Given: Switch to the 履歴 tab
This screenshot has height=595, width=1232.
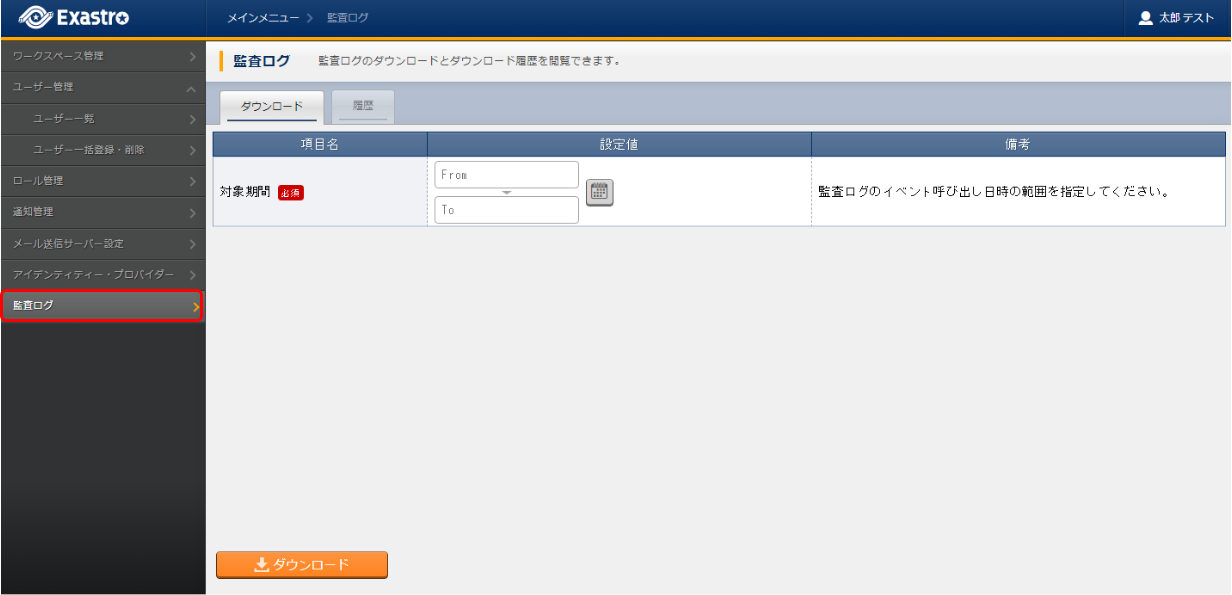Looking at the screenshot, I should (x=362, y=105).
